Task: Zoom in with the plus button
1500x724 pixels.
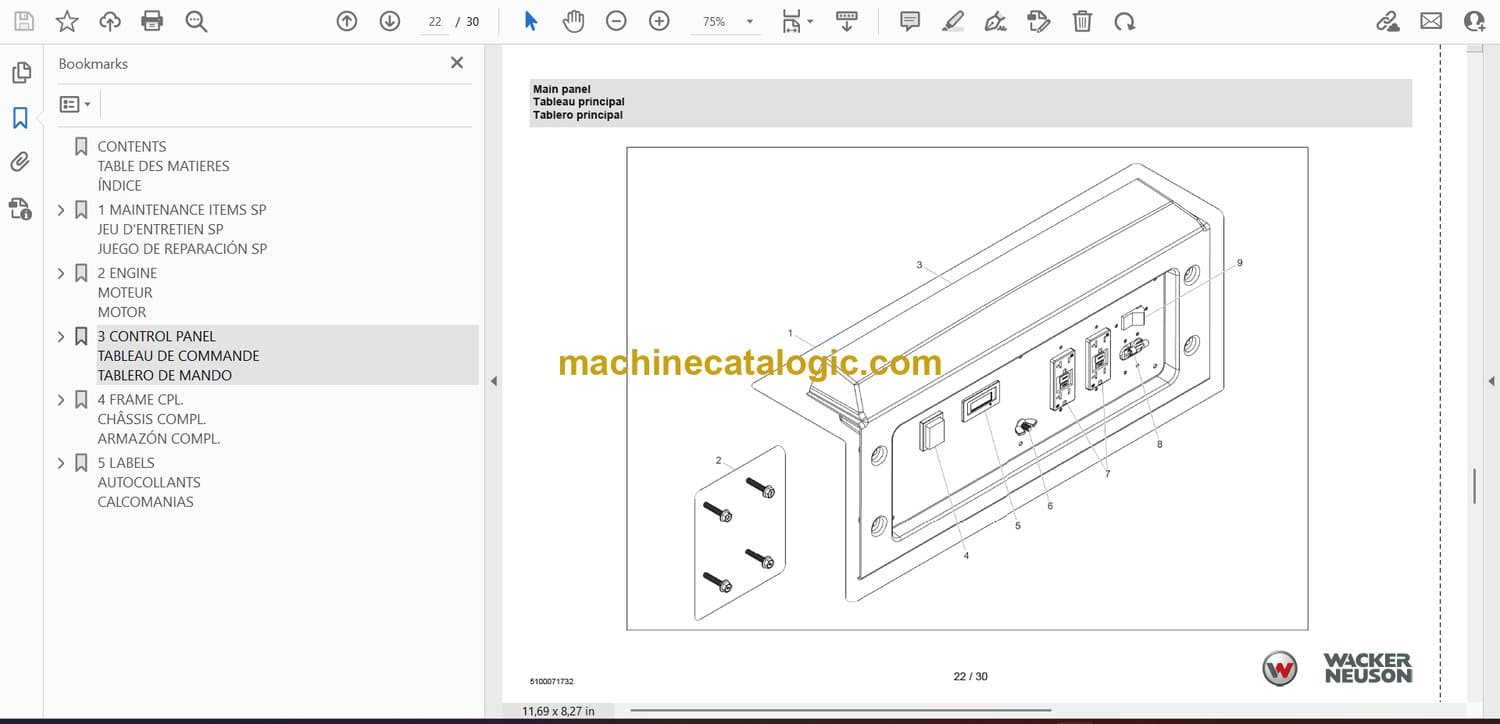Action: click(659, 21)
